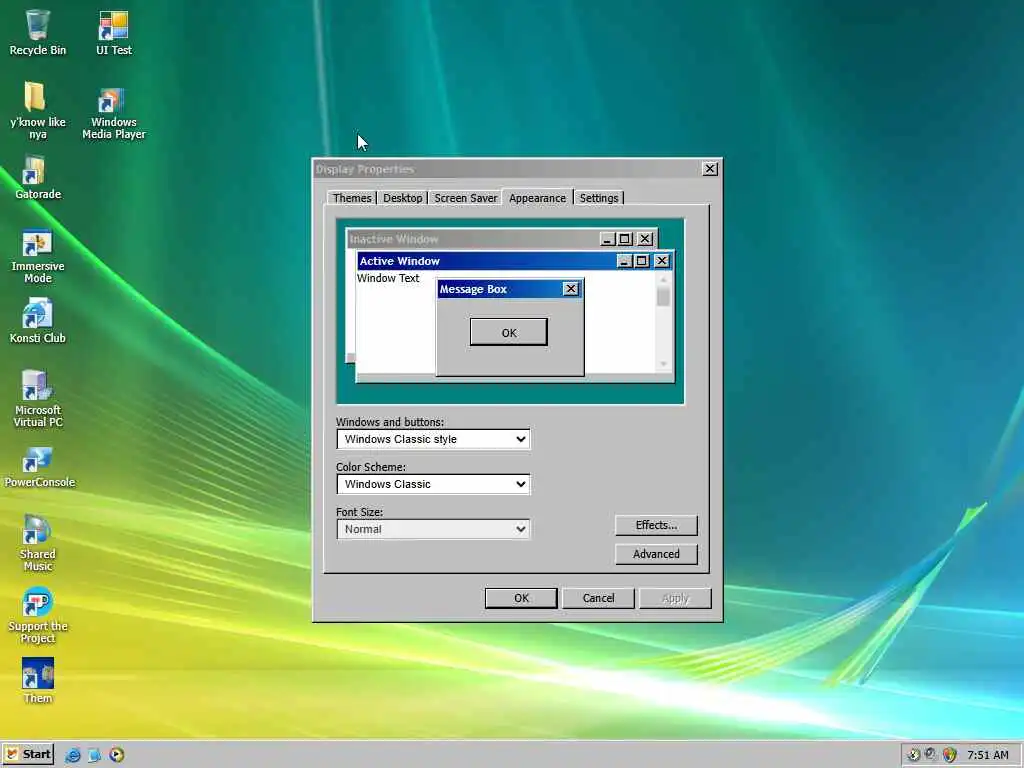Click the Apply button
The height and width of the screenshot is (768, 1024).
click(675, 598)
